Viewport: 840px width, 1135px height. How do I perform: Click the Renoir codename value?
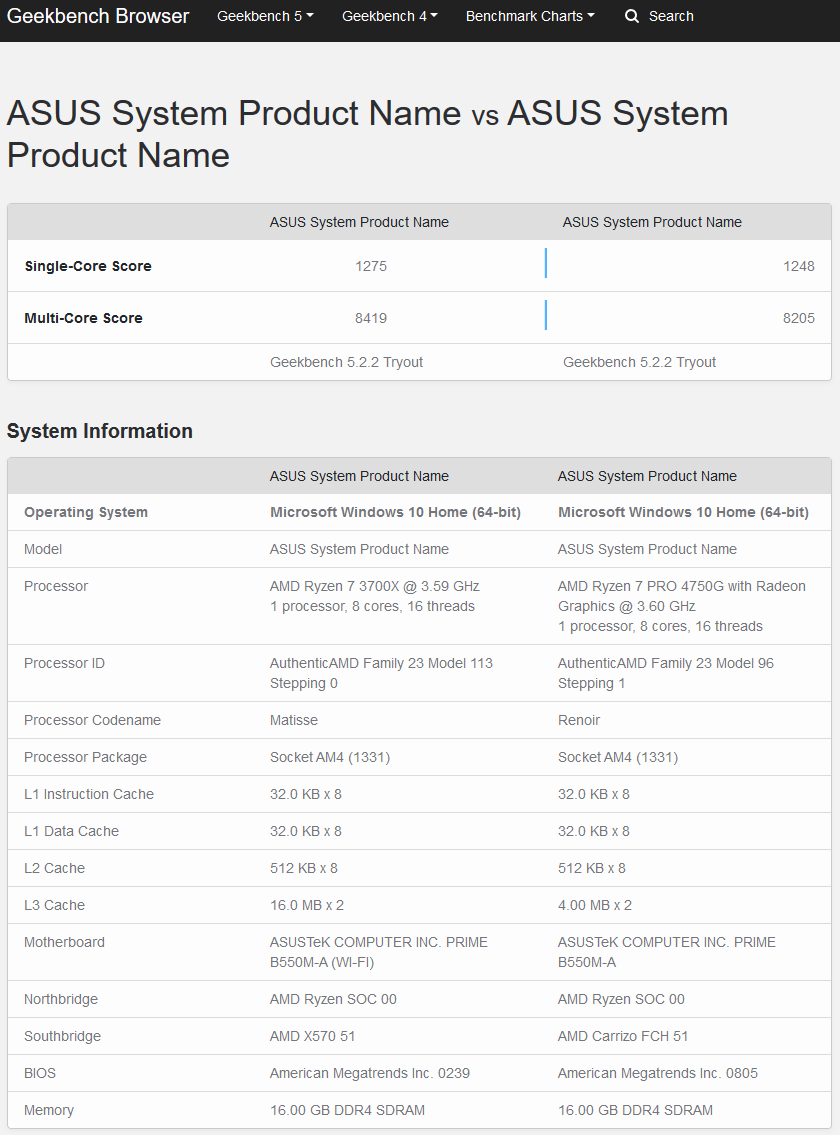click(579, 720)
